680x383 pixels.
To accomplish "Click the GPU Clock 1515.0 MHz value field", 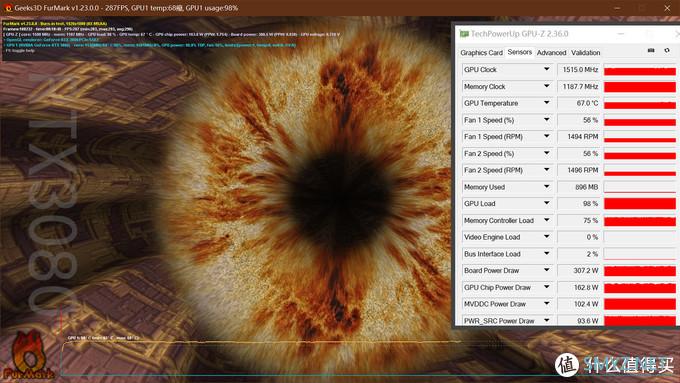I will 579,69.
